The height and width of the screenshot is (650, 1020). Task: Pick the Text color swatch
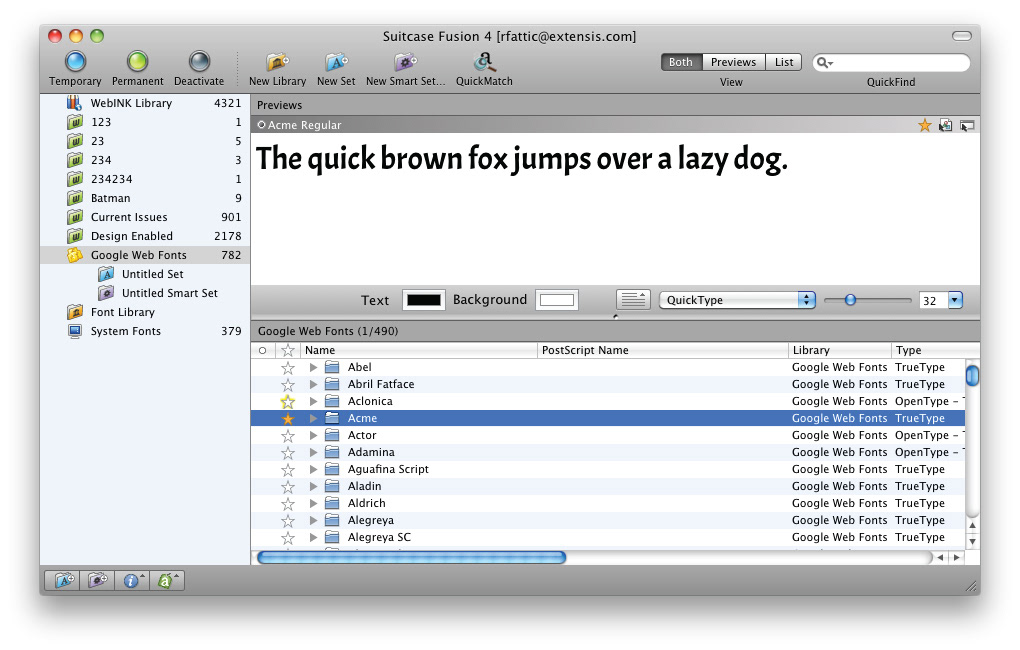tap(423, 300)
